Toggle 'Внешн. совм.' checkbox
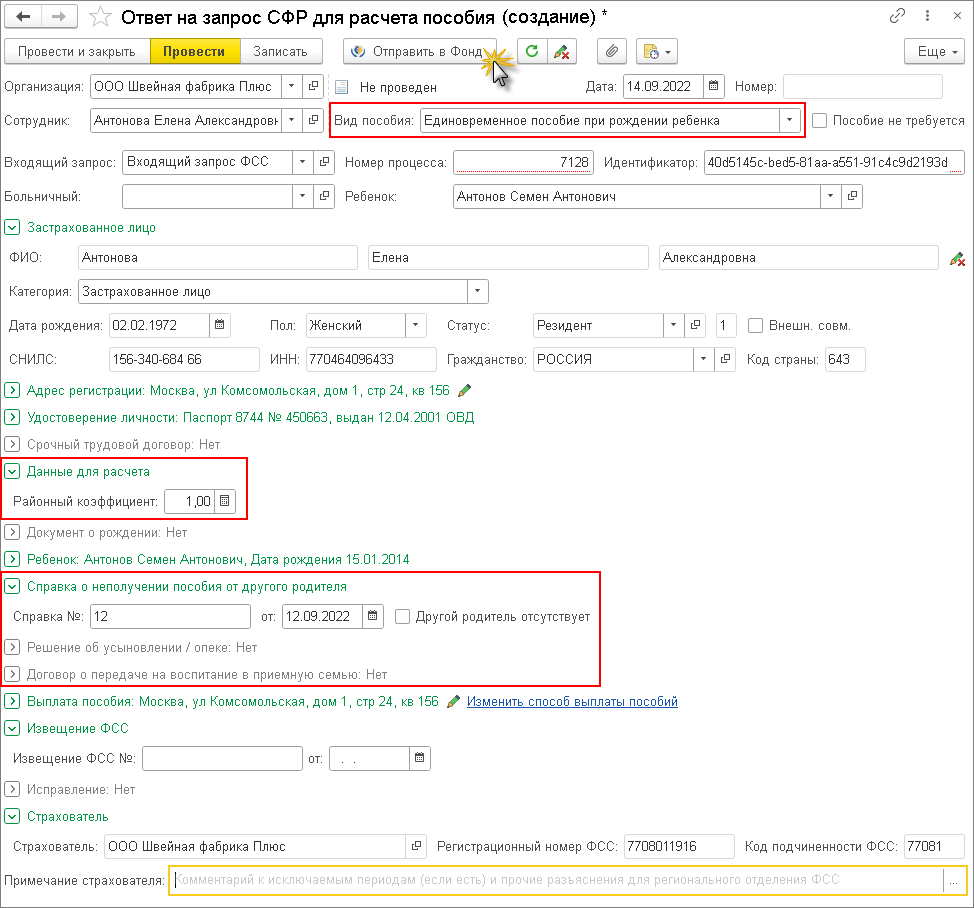 click(755, 325)
